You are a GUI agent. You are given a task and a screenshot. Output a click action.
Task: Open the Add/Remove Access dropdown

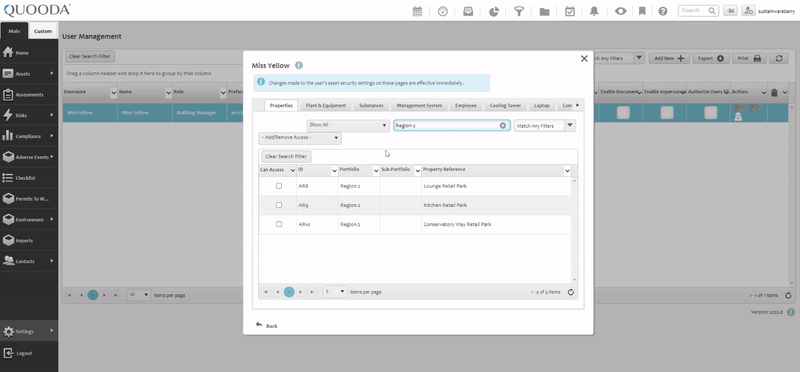click(300, 138)
